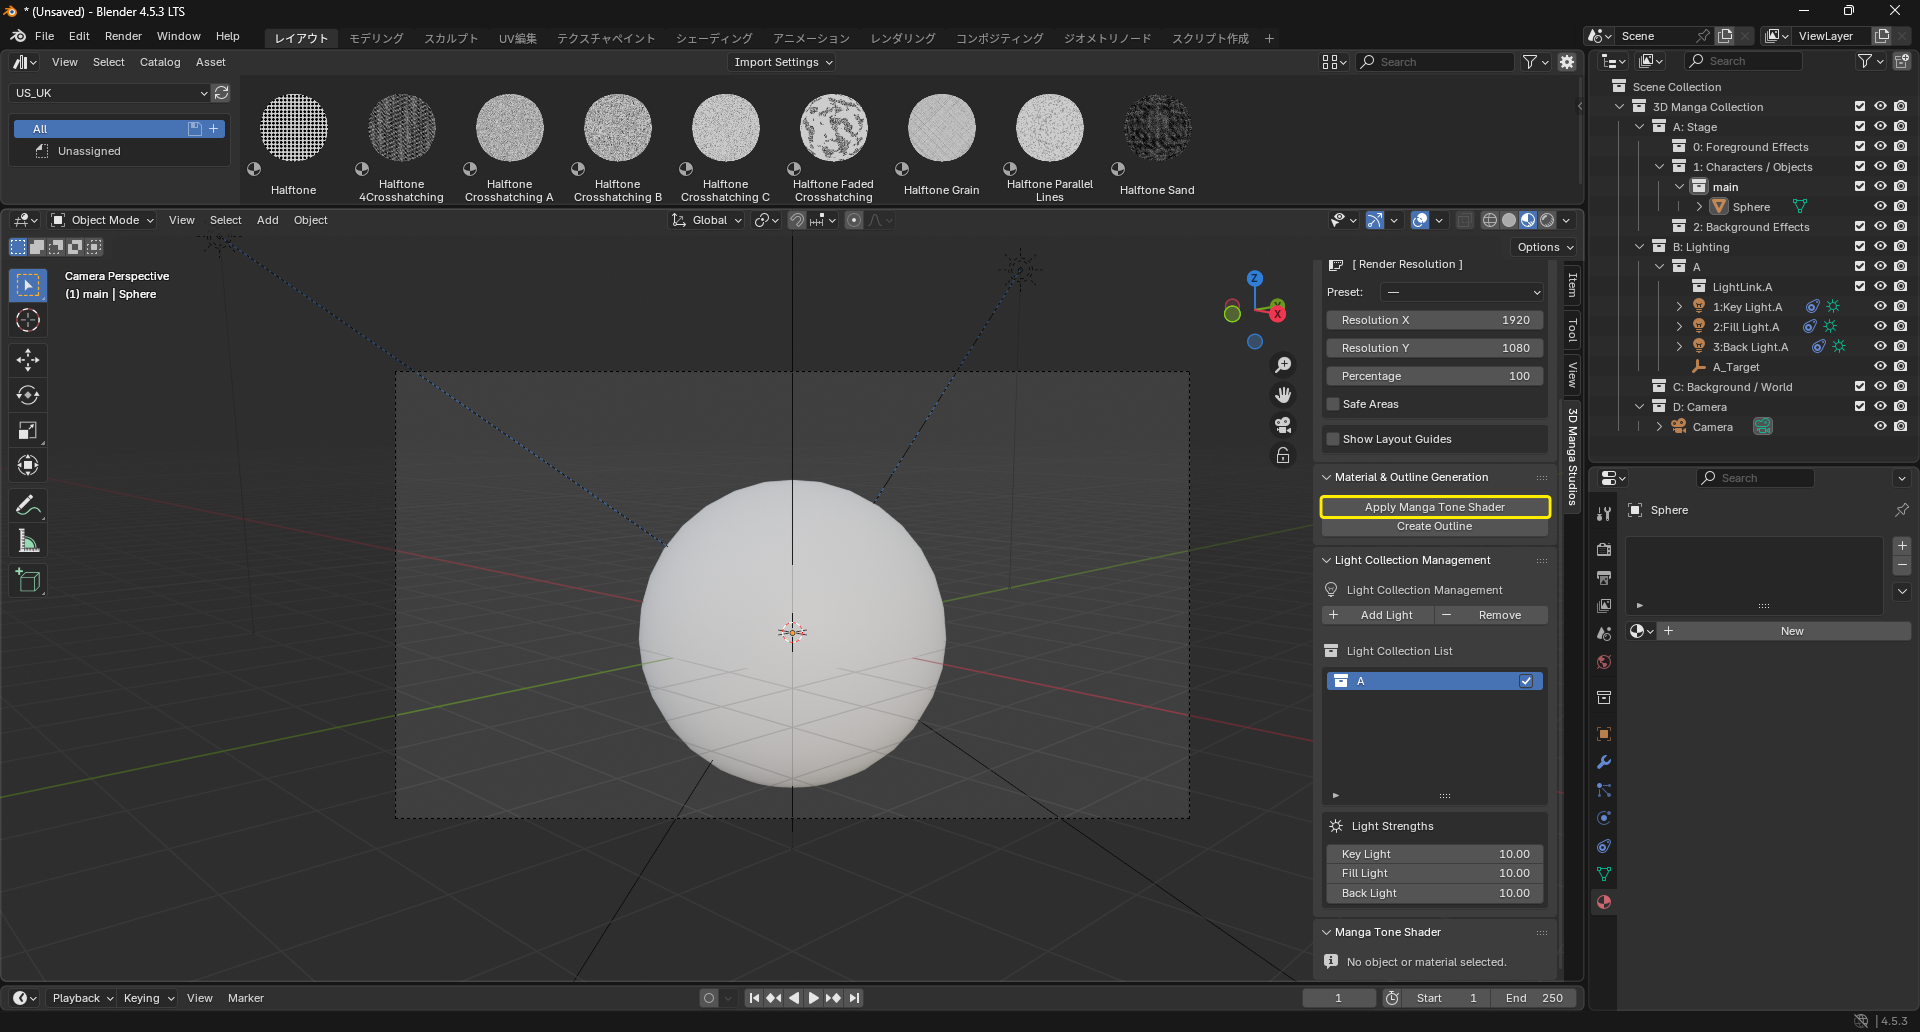Click the Create Outline button
1920x1032 pixels.
coord(1435,526)
